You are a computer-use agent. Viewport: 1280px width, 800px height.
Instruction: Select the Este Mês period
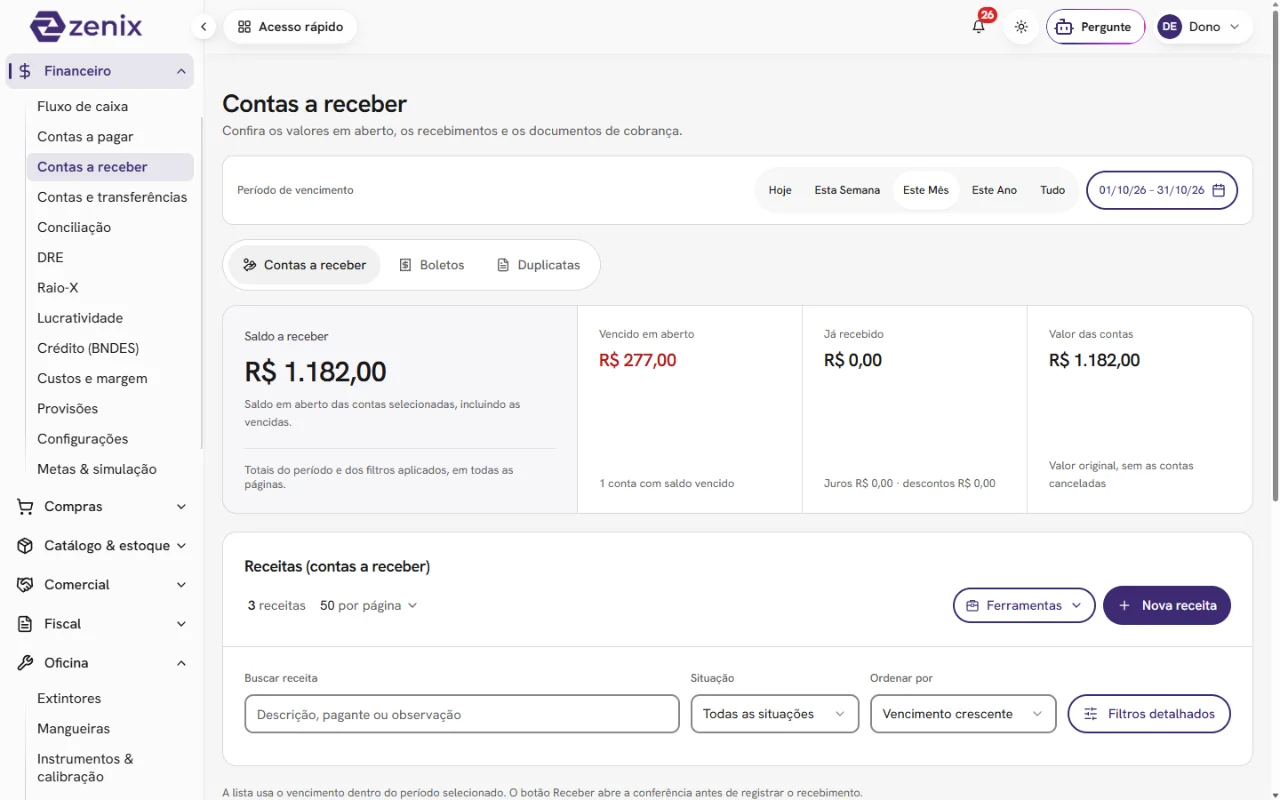pos(926,190)
